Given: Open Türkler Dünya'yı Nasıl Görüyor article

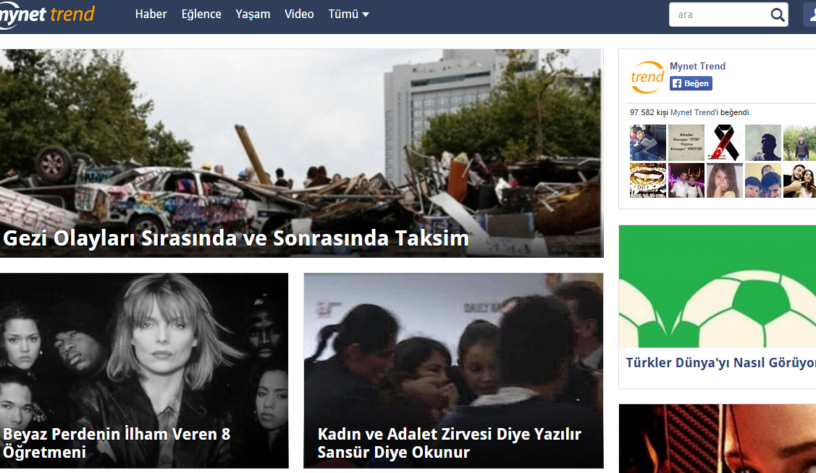Looking at the screenshot, I should (720, 364).
